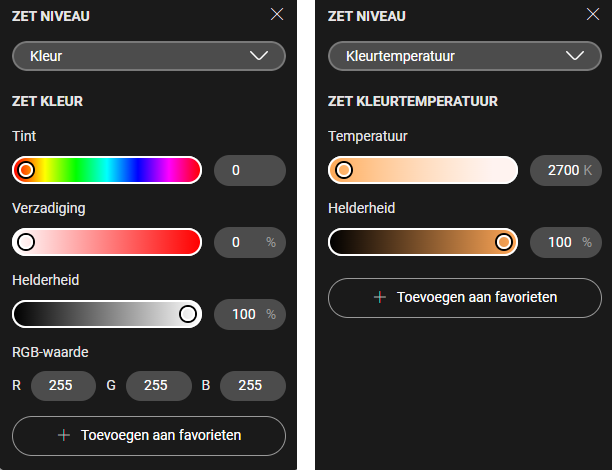The image size is (612, 470).
Task: Click the G value RGB field
Action: 158,385
